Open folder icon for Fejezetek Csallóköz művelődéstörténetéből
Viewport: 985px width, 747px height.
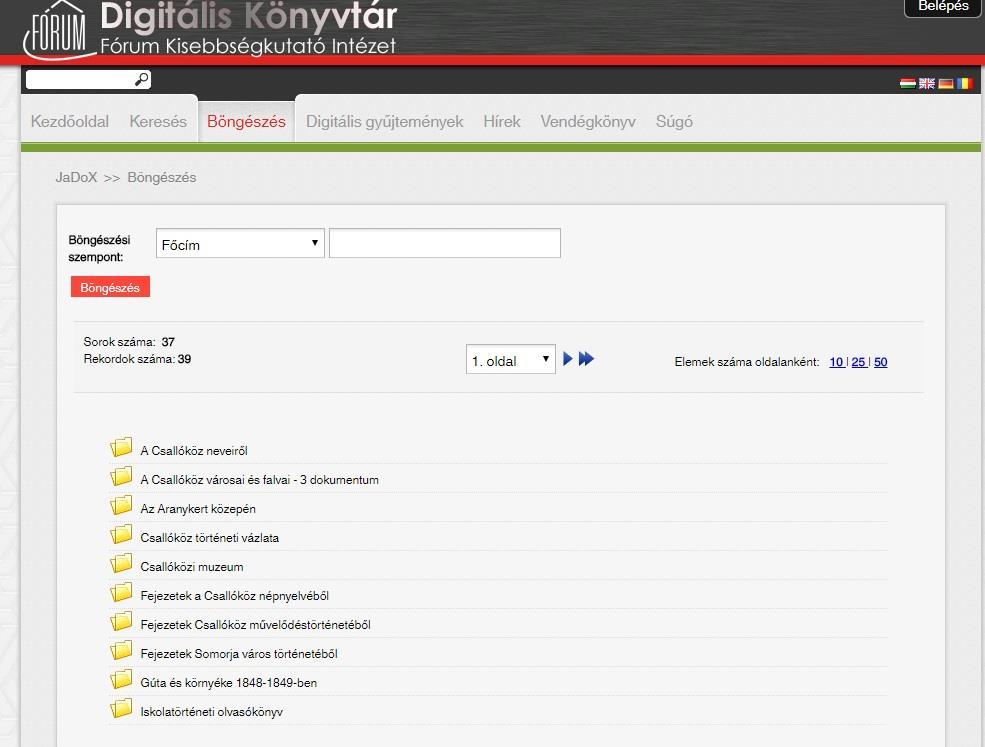pos(121,621)
